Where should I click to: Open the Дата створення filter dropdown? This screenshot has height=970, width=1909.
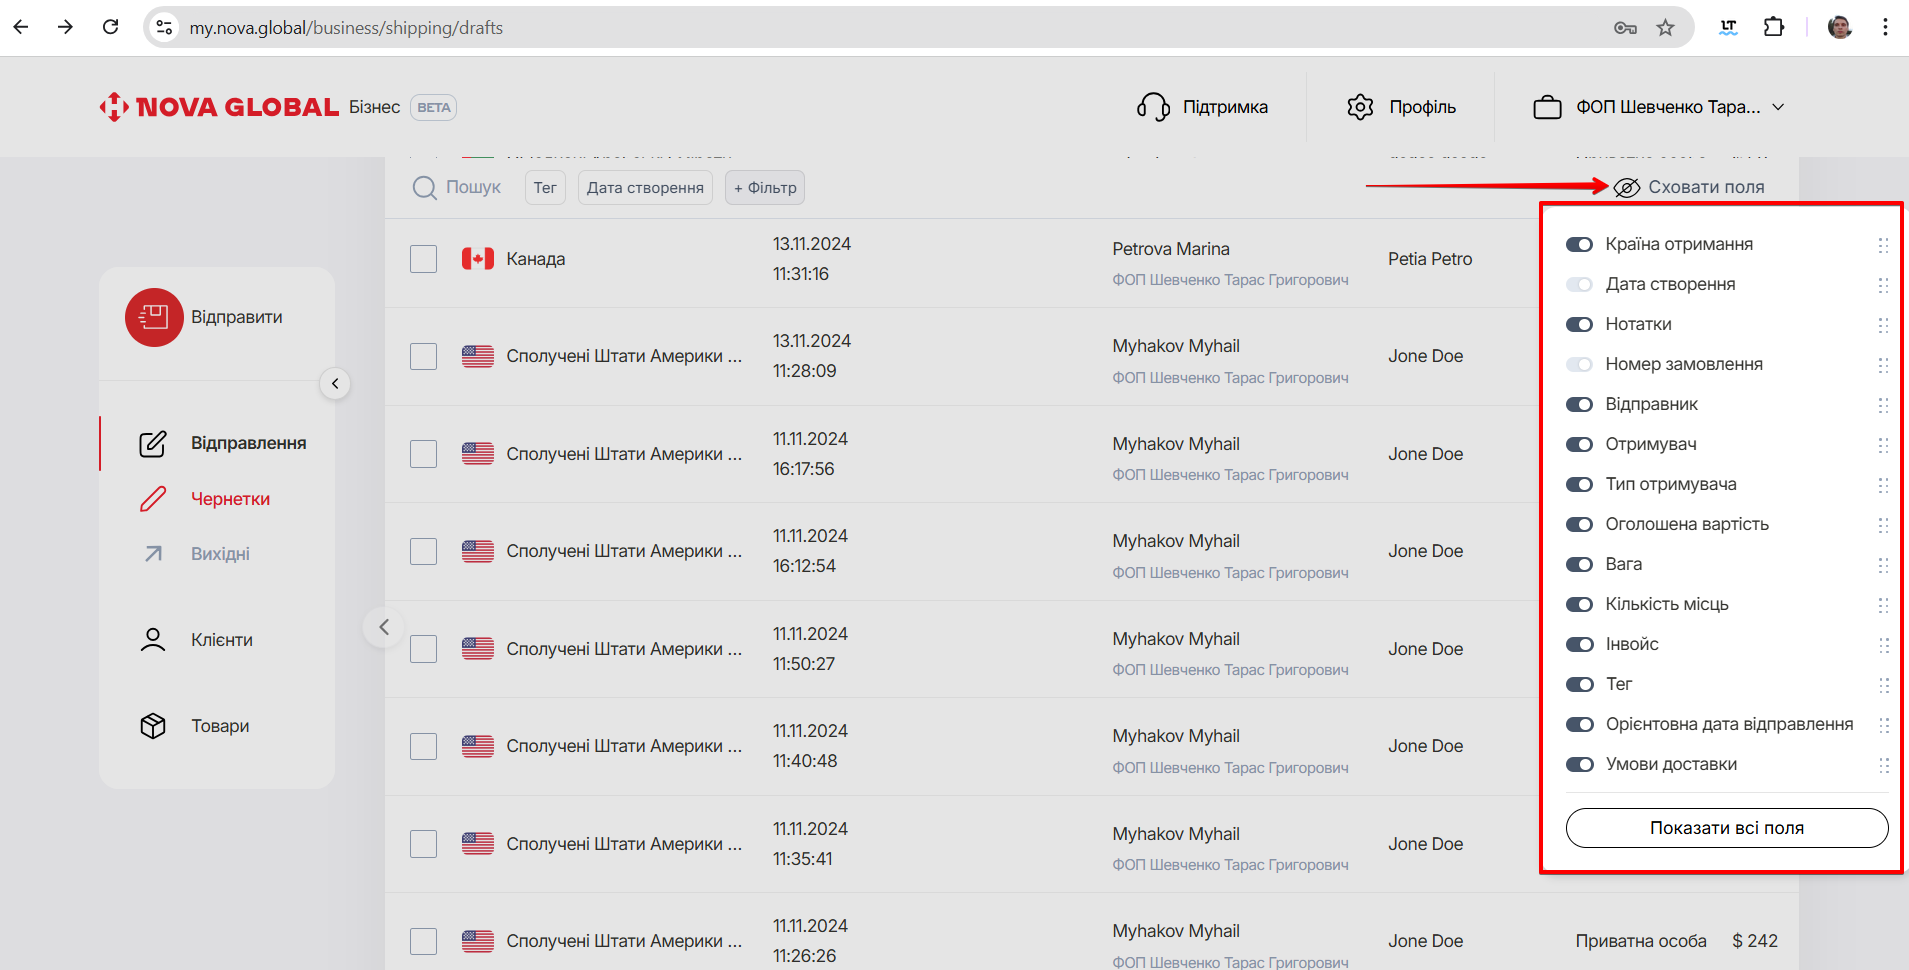645,188
